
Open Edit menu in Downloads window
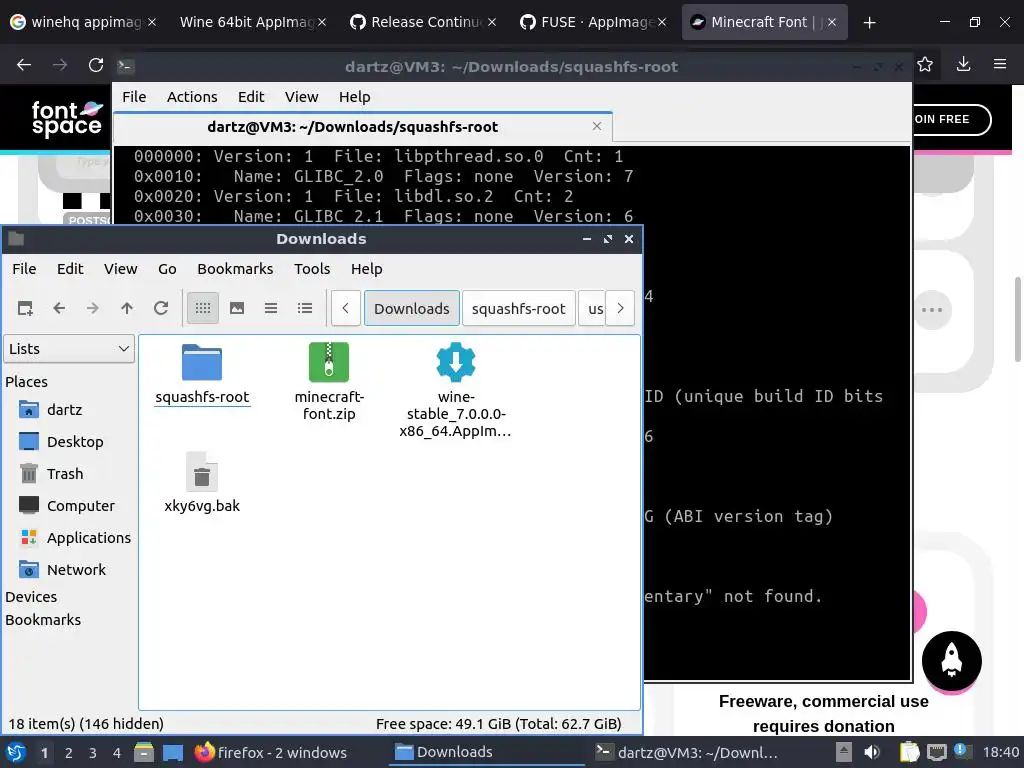click(x=70, y=269)
